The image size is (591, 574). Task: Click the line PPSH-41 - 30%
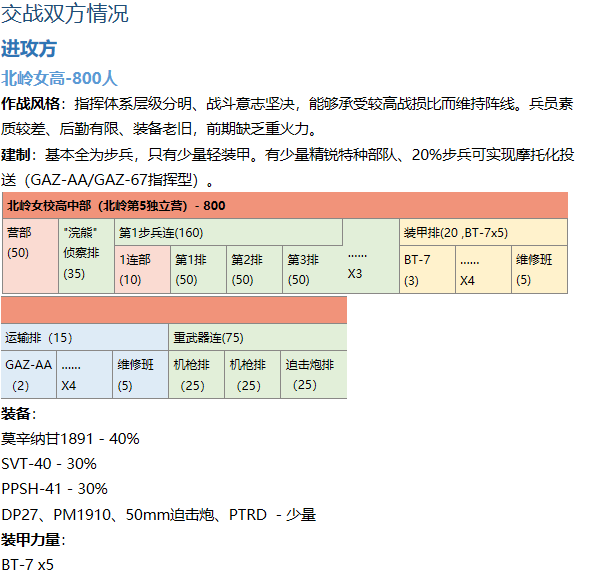(55, 489)
